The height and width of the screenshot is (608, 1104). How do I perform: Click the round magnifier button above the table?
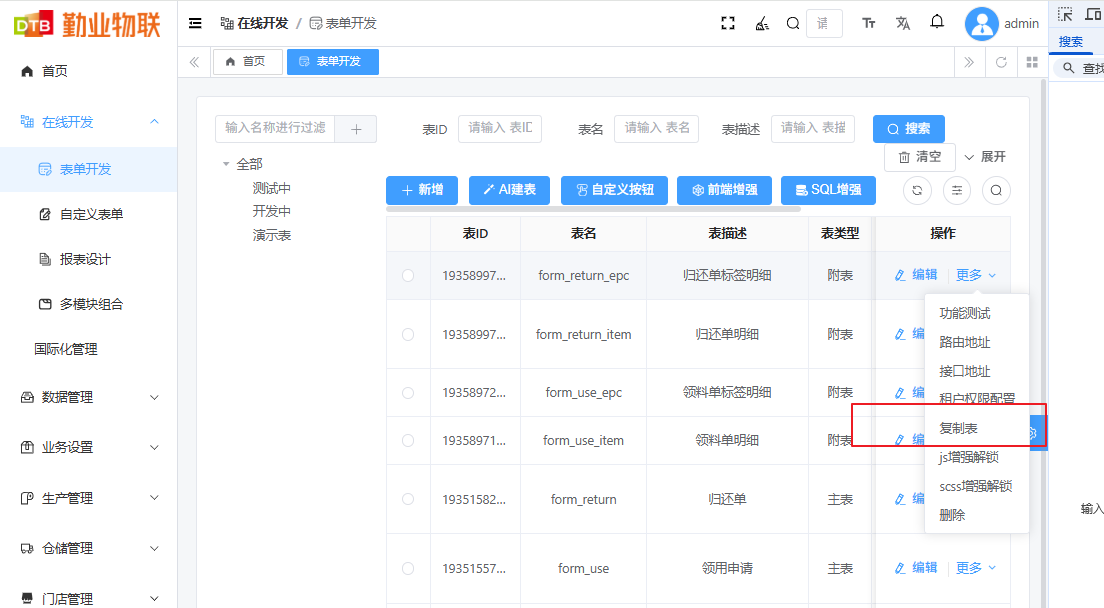tap(996, 190)
